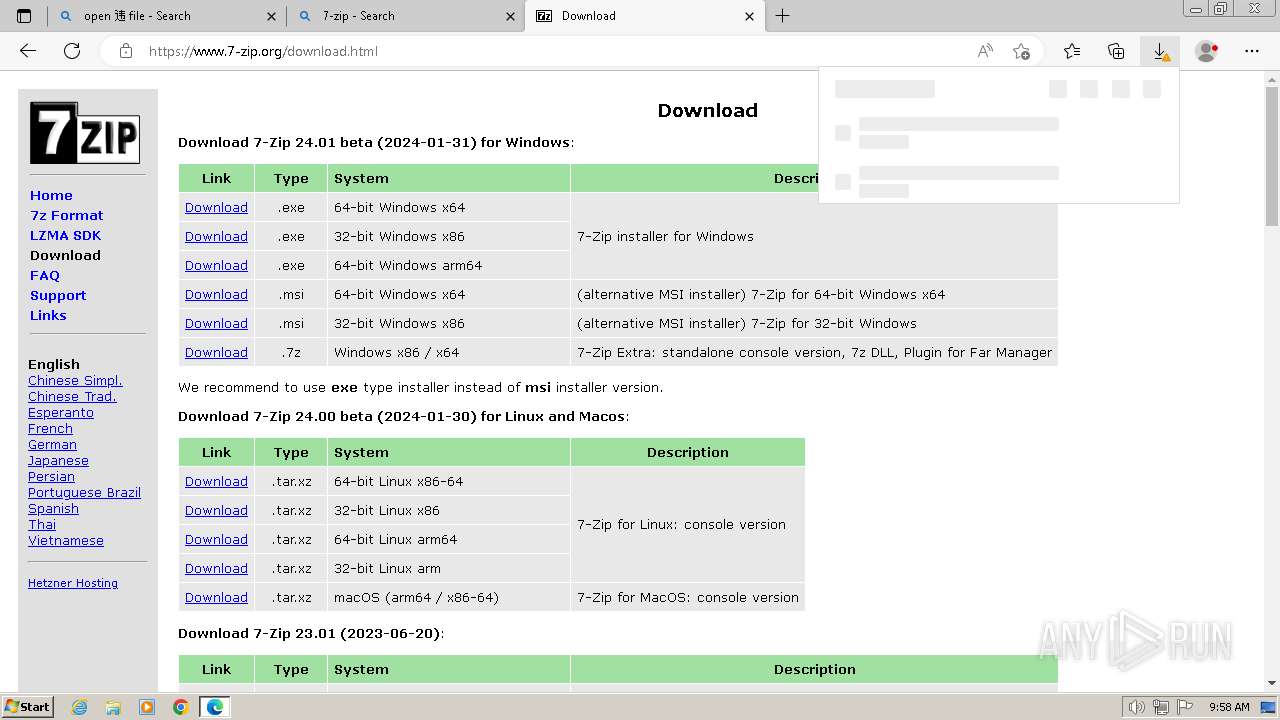Open 7z Format page

tap(67, 215)
